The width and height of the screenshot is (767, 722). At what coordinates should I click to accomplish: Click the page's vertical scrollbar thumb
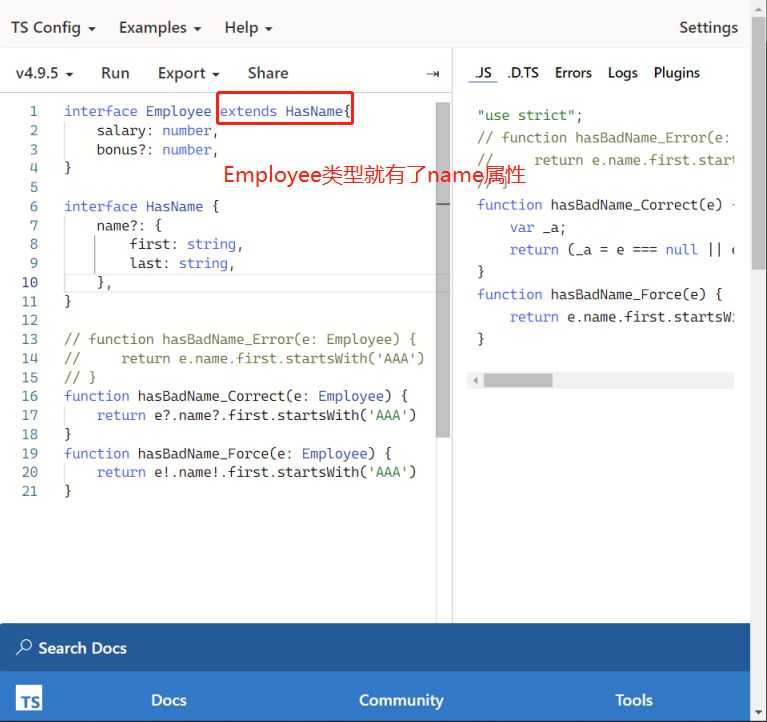click(x=758, y=143)
